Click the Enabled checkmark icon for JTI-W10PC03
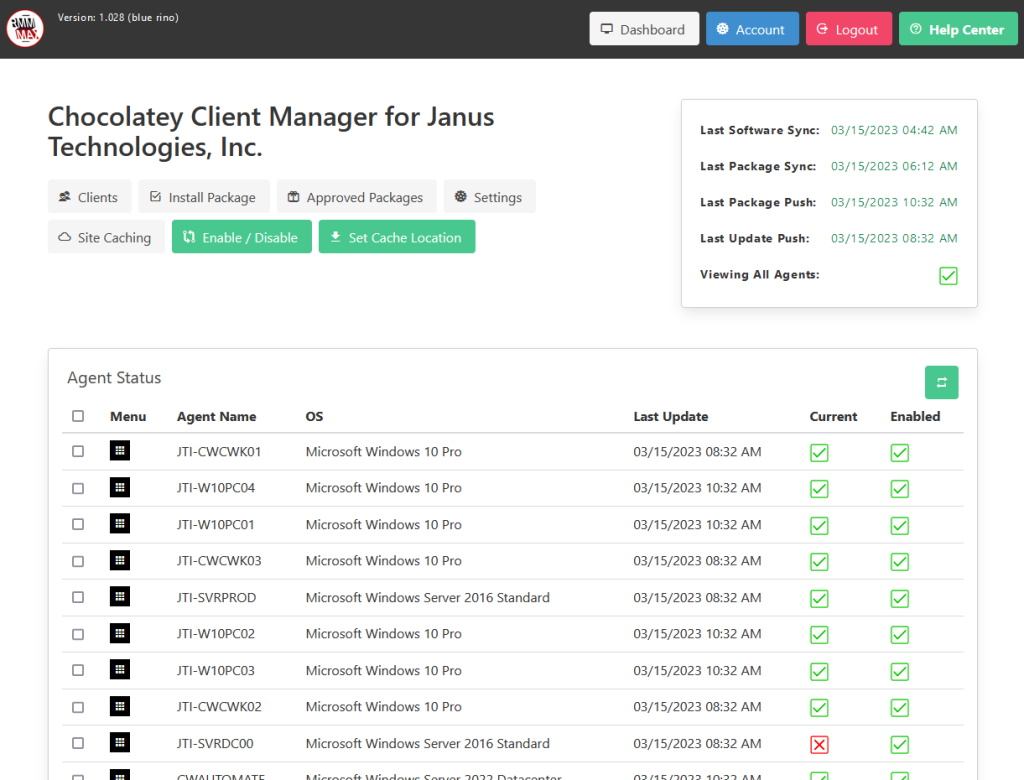The height and width of the screenshot is (780, 1024). click(x=899, y=672)
